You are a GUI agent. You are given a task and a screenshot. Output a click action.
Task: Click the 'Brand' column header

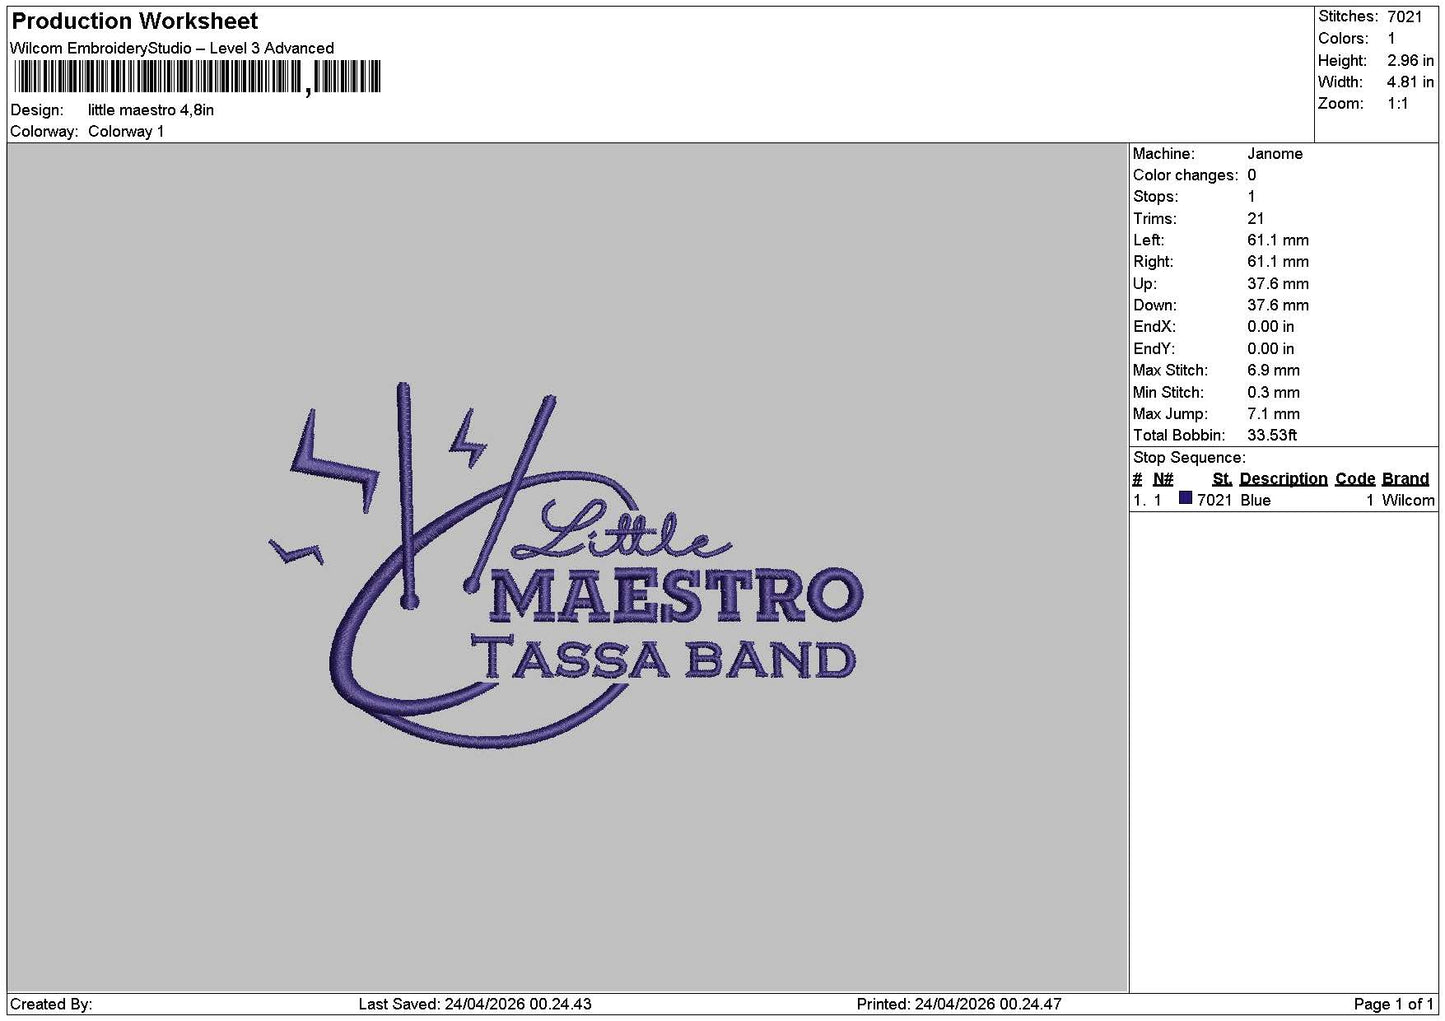pyautogui.click(x=1405, y=479)
